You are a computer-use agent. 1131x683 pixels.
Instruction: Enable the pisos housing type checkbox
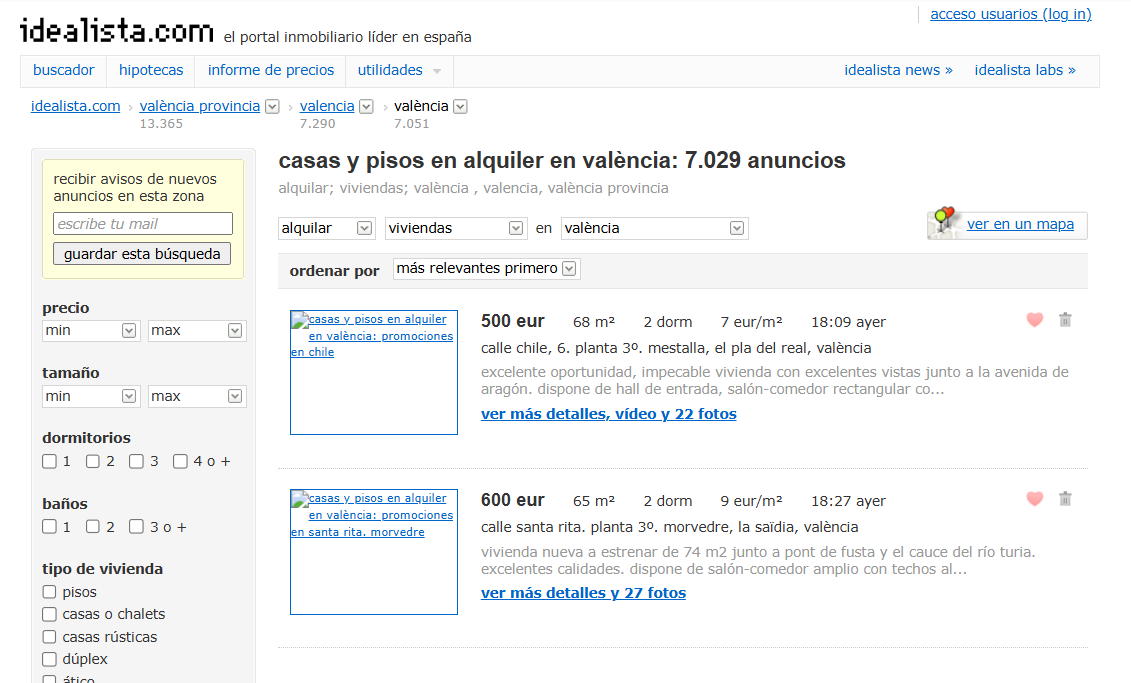(x=50, y=592)
